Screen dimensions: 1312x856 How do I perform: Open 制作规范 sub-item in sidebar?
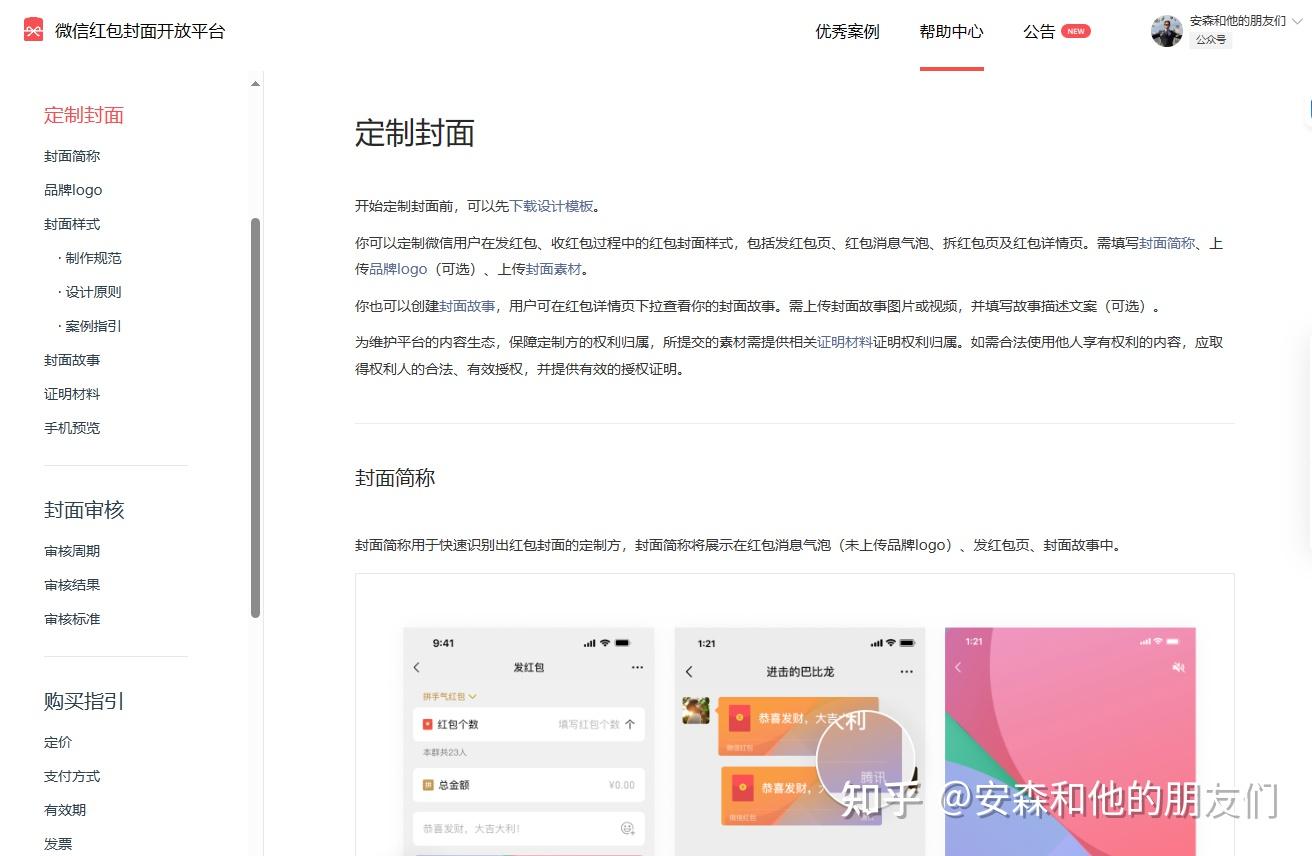click(91, 258)
